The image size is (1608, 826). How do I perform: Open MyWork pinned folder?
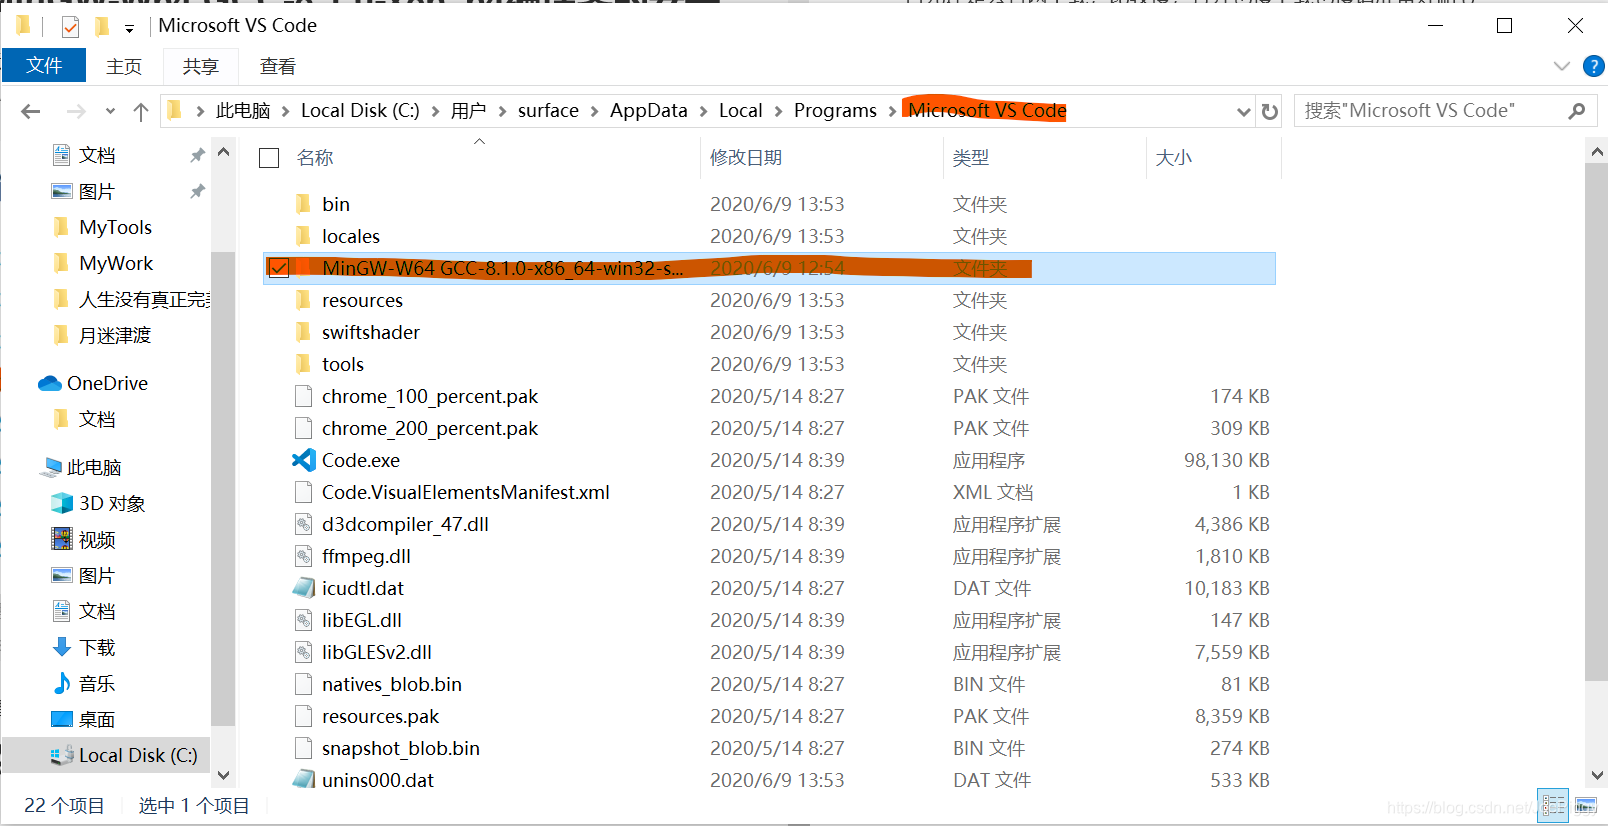[x=116, y=263]
